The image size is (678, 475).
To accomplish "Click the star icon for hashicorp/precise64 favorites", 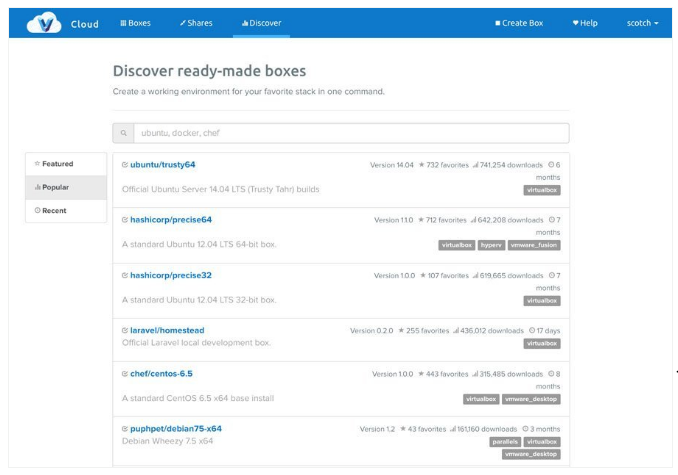I will click(421, 220).
